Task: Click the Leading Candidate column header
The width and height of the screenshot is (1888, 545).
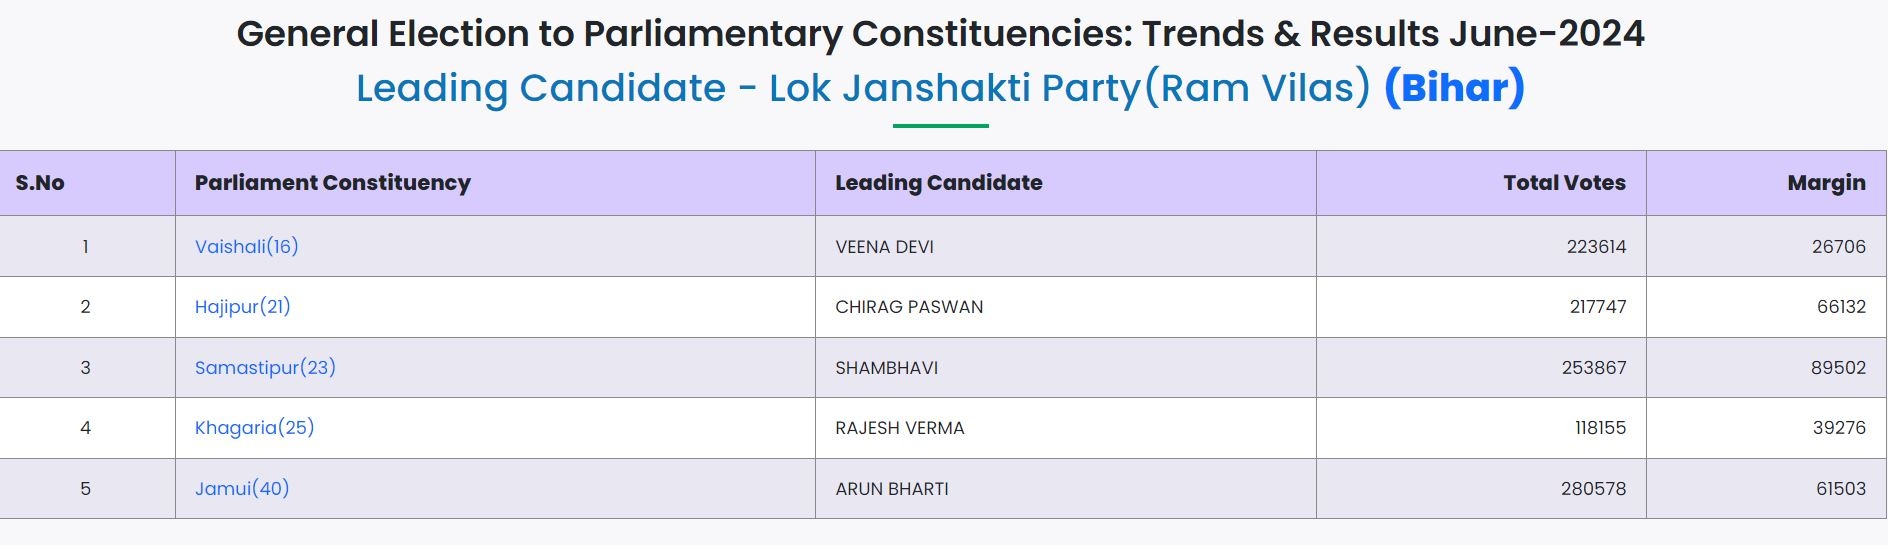Action: (x=938, y=183)
